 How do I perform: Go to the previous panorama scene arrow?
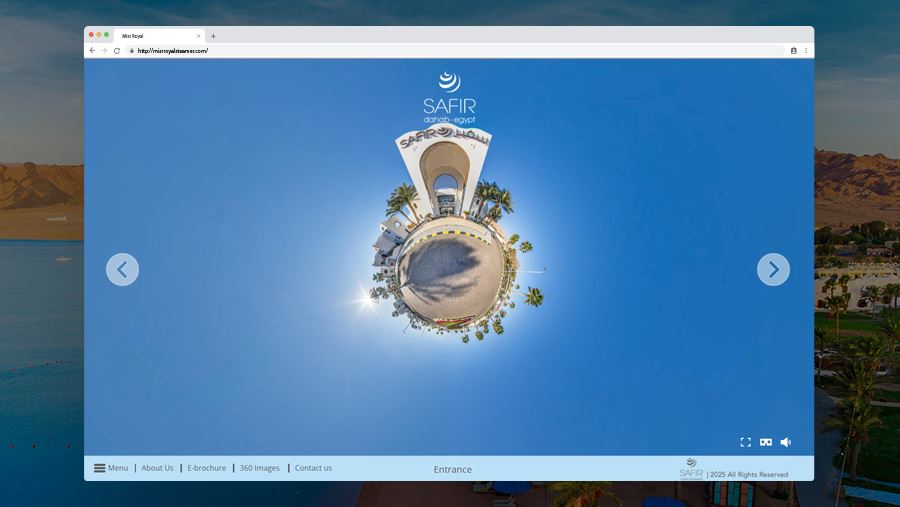(122, 269)
